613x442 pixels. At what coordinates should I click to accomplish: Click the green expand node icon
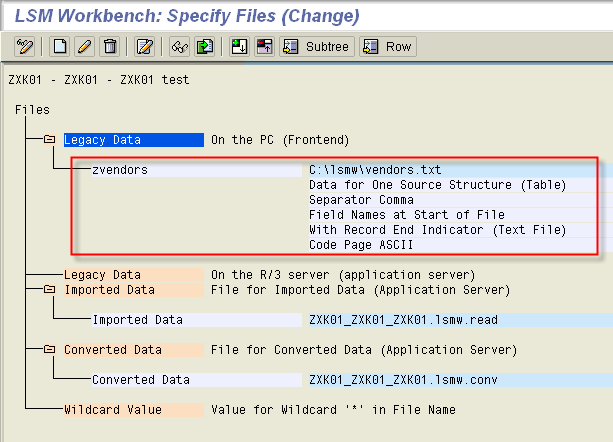click(240, 46)
